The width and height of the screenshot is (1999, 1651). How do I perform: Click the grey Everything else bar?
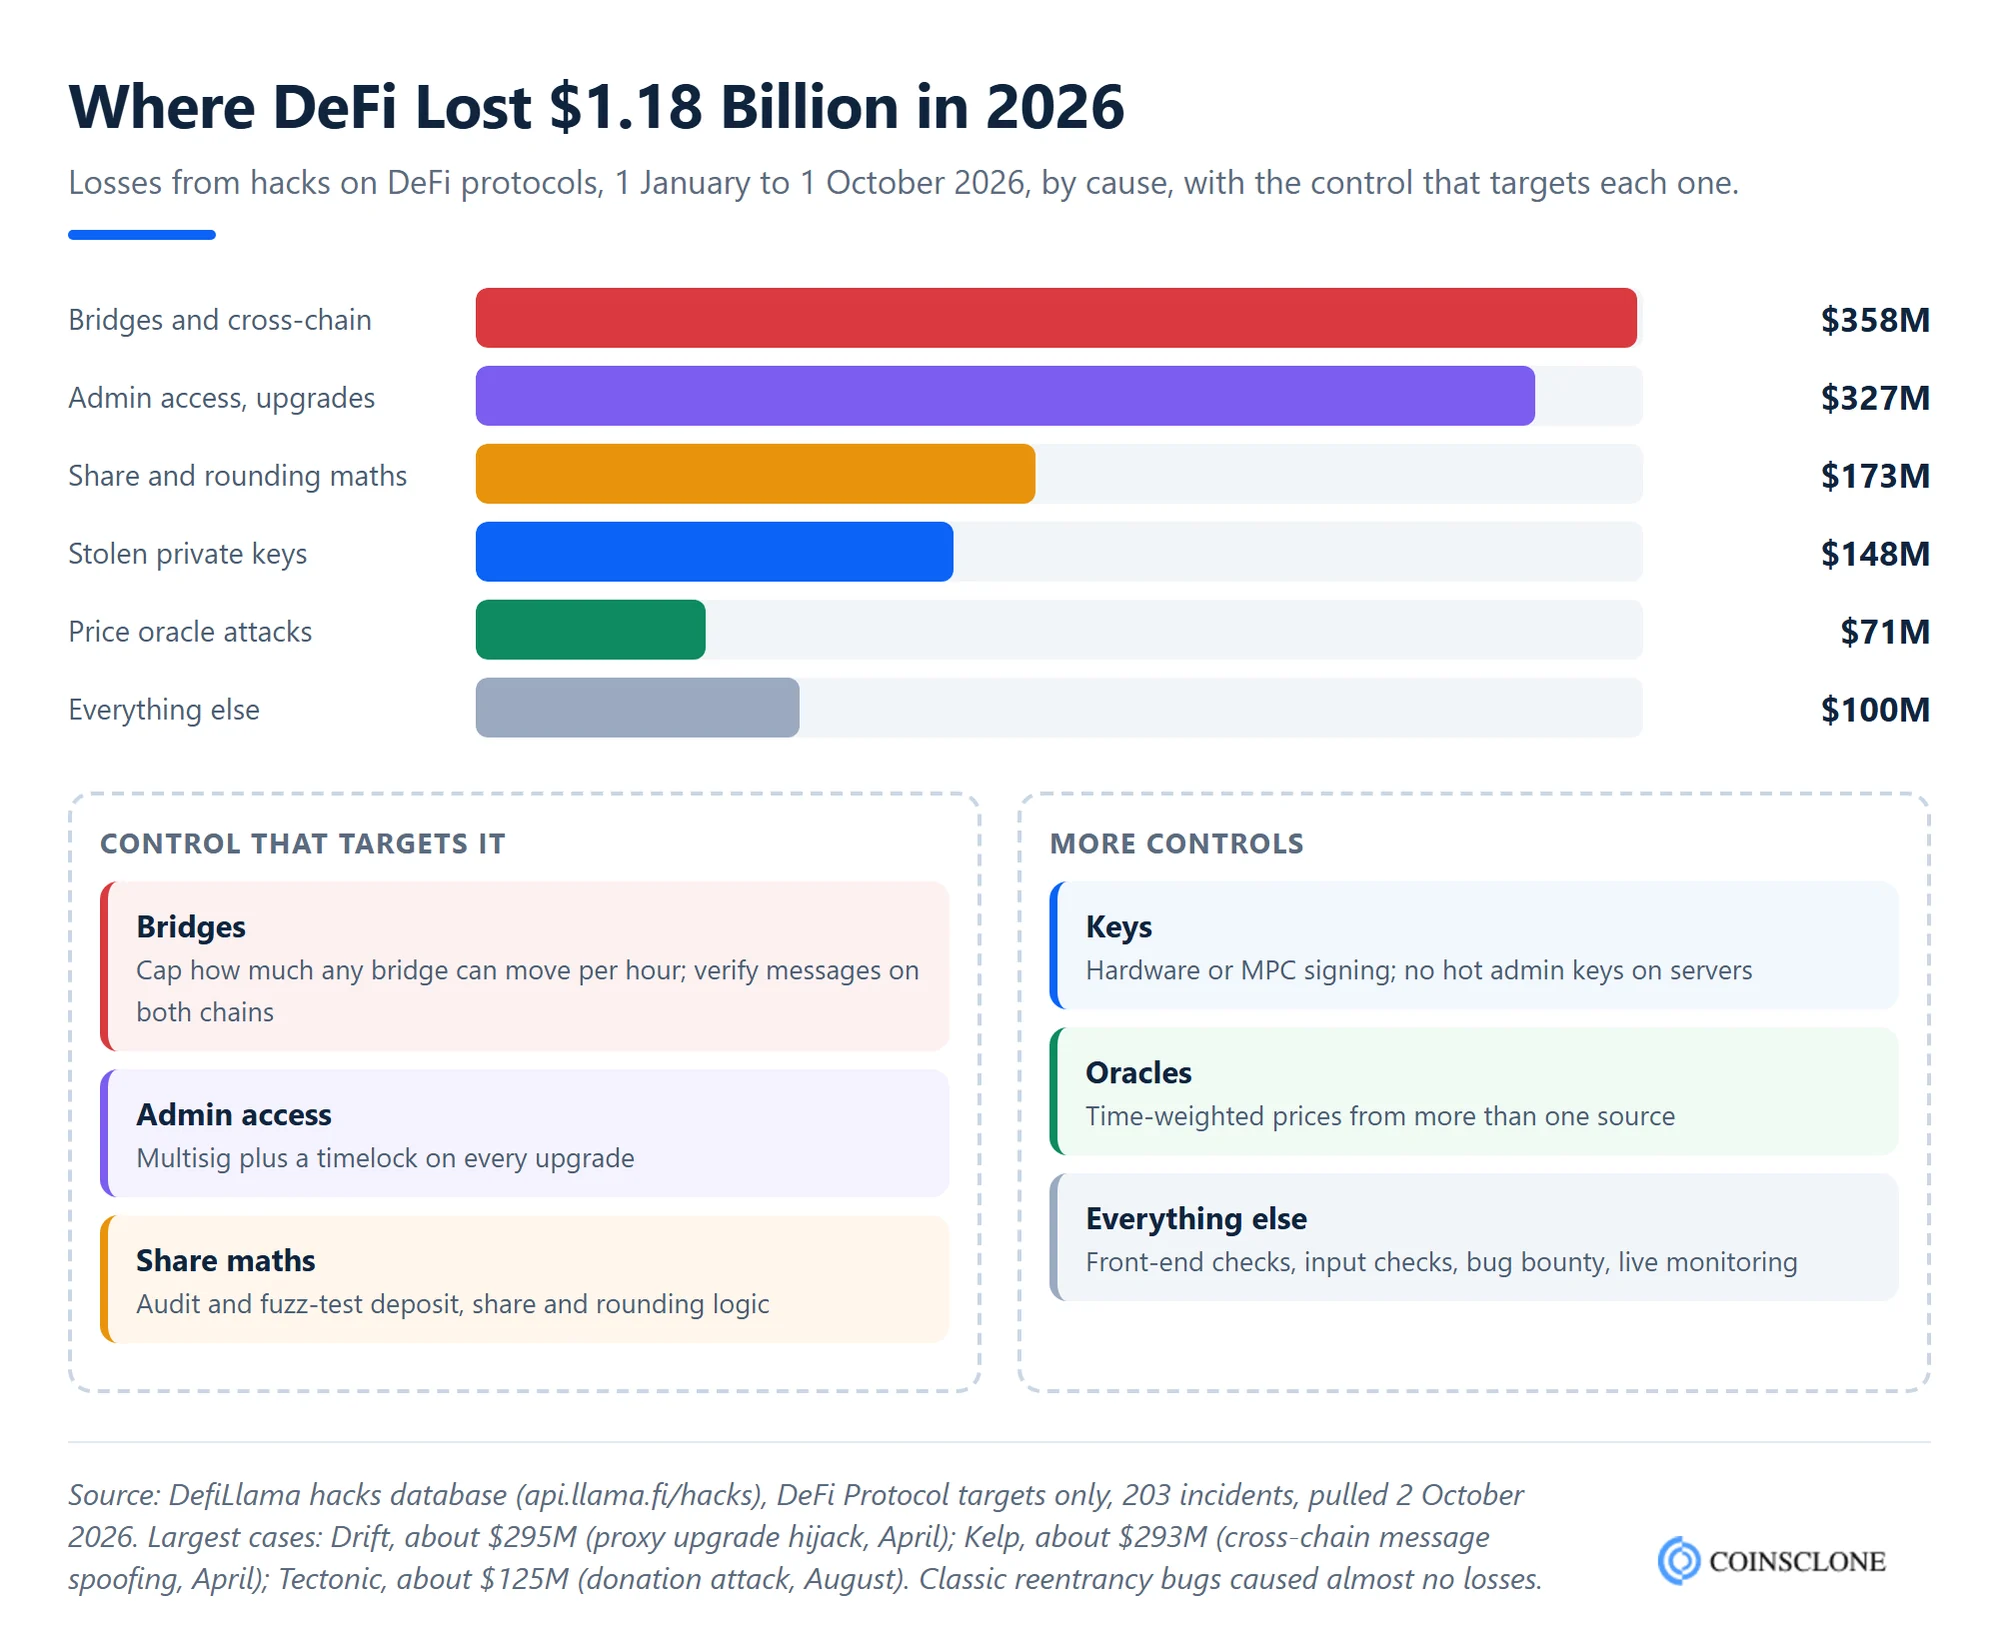(x=637, y=708)
